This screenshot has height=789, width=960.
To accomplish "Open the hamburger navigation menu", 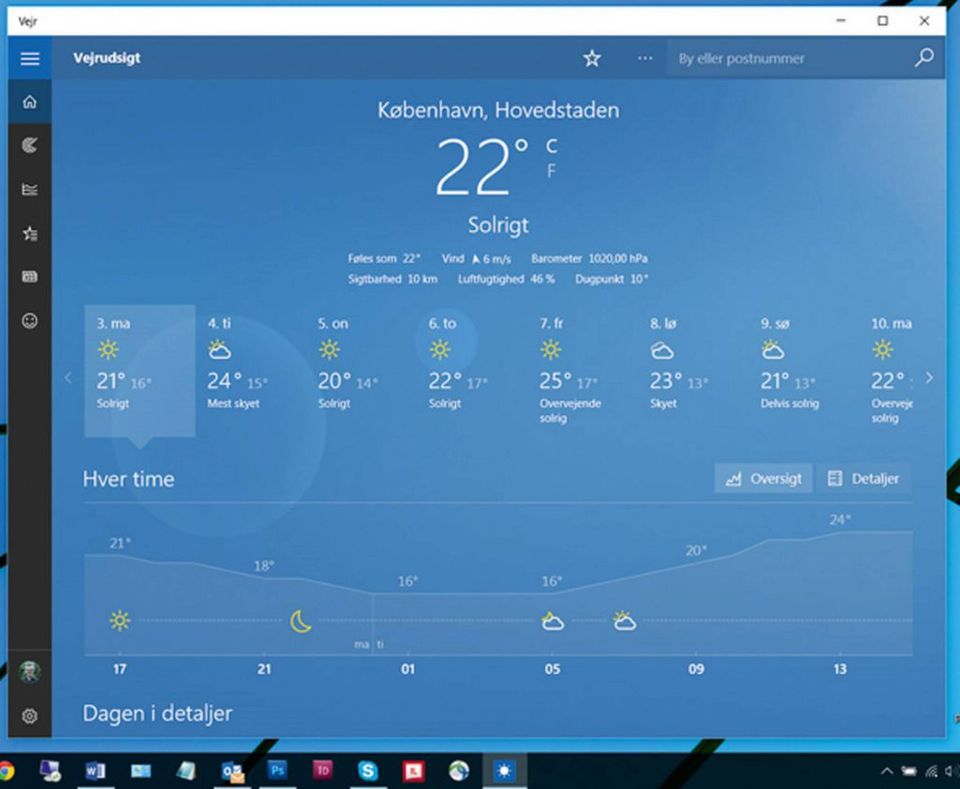I will click(29, 58).
